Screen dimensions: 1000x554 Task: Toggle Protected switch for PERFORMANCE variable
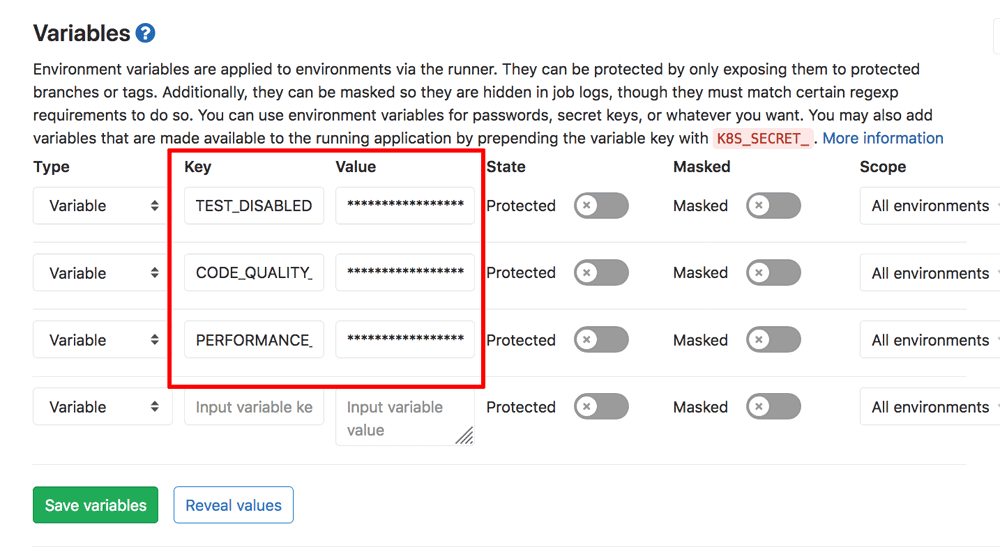(601, 340)
